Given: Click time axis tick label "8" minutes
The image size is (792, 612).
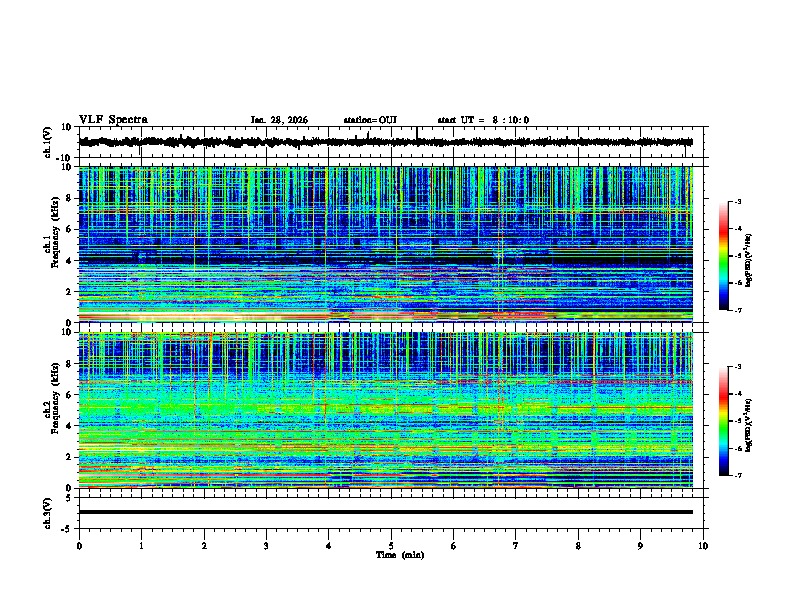Looking at the screenshot, I should [578, 546].
